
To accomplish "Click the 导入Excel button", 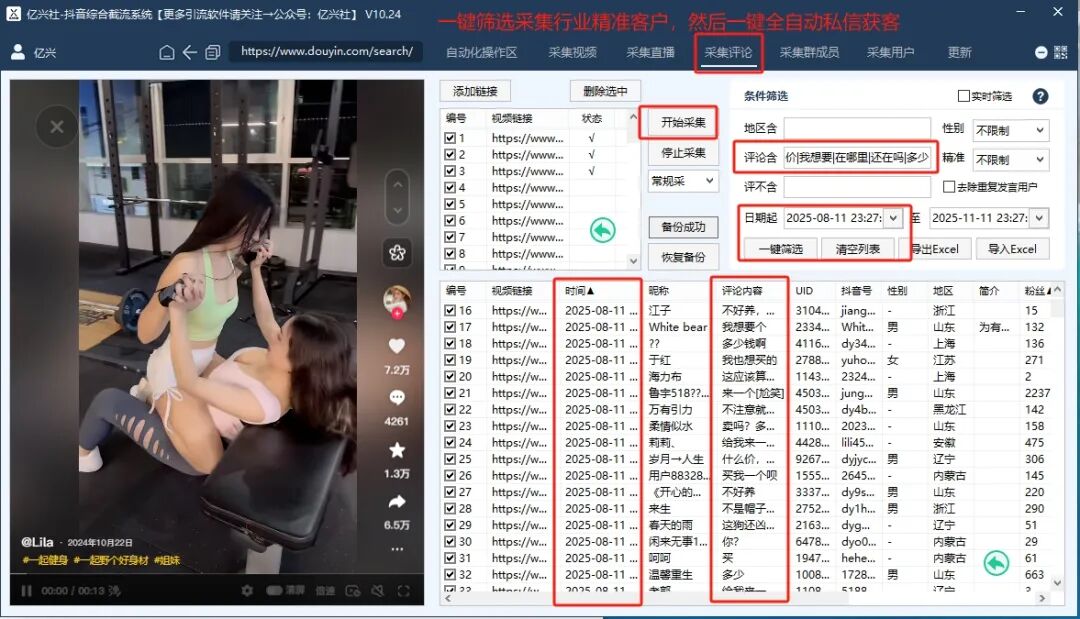I will 1012,249.
